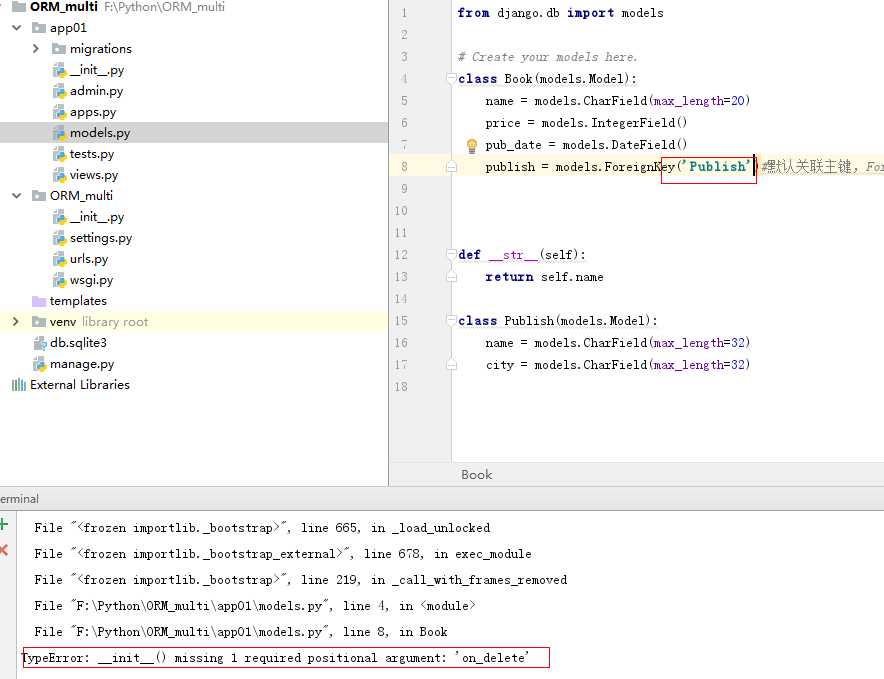The image size is (884, 679).
Task: Click the urls.py file icon
Action: (x=59, y=259)
